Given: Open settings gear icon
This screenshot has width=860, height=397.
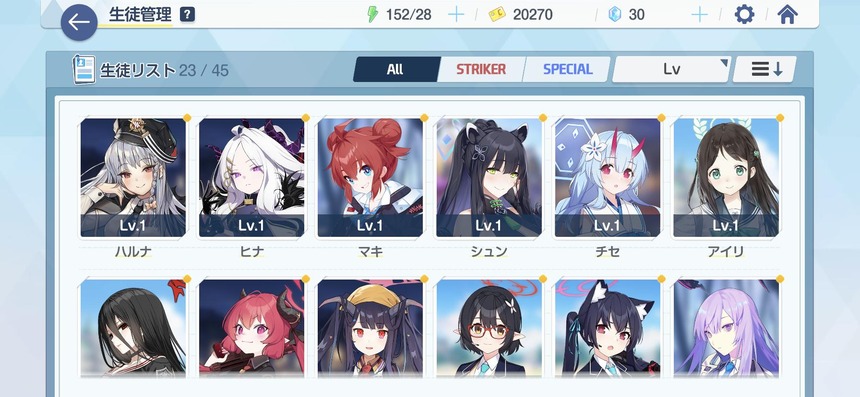Looking at the screenshot, I should pyautogui.click(x=744, y=15).
